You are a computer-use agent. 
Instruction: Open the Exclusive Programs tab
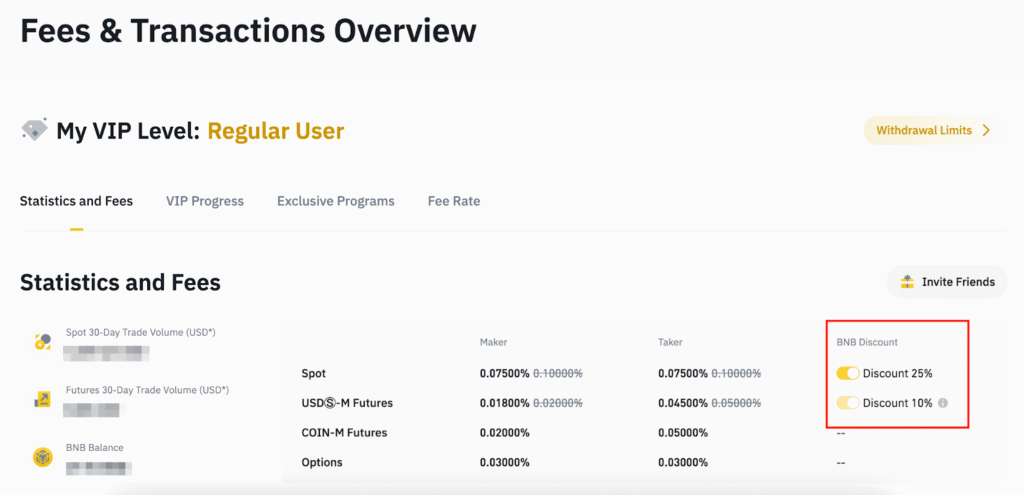pyautogui.click(x=336, y=201)
